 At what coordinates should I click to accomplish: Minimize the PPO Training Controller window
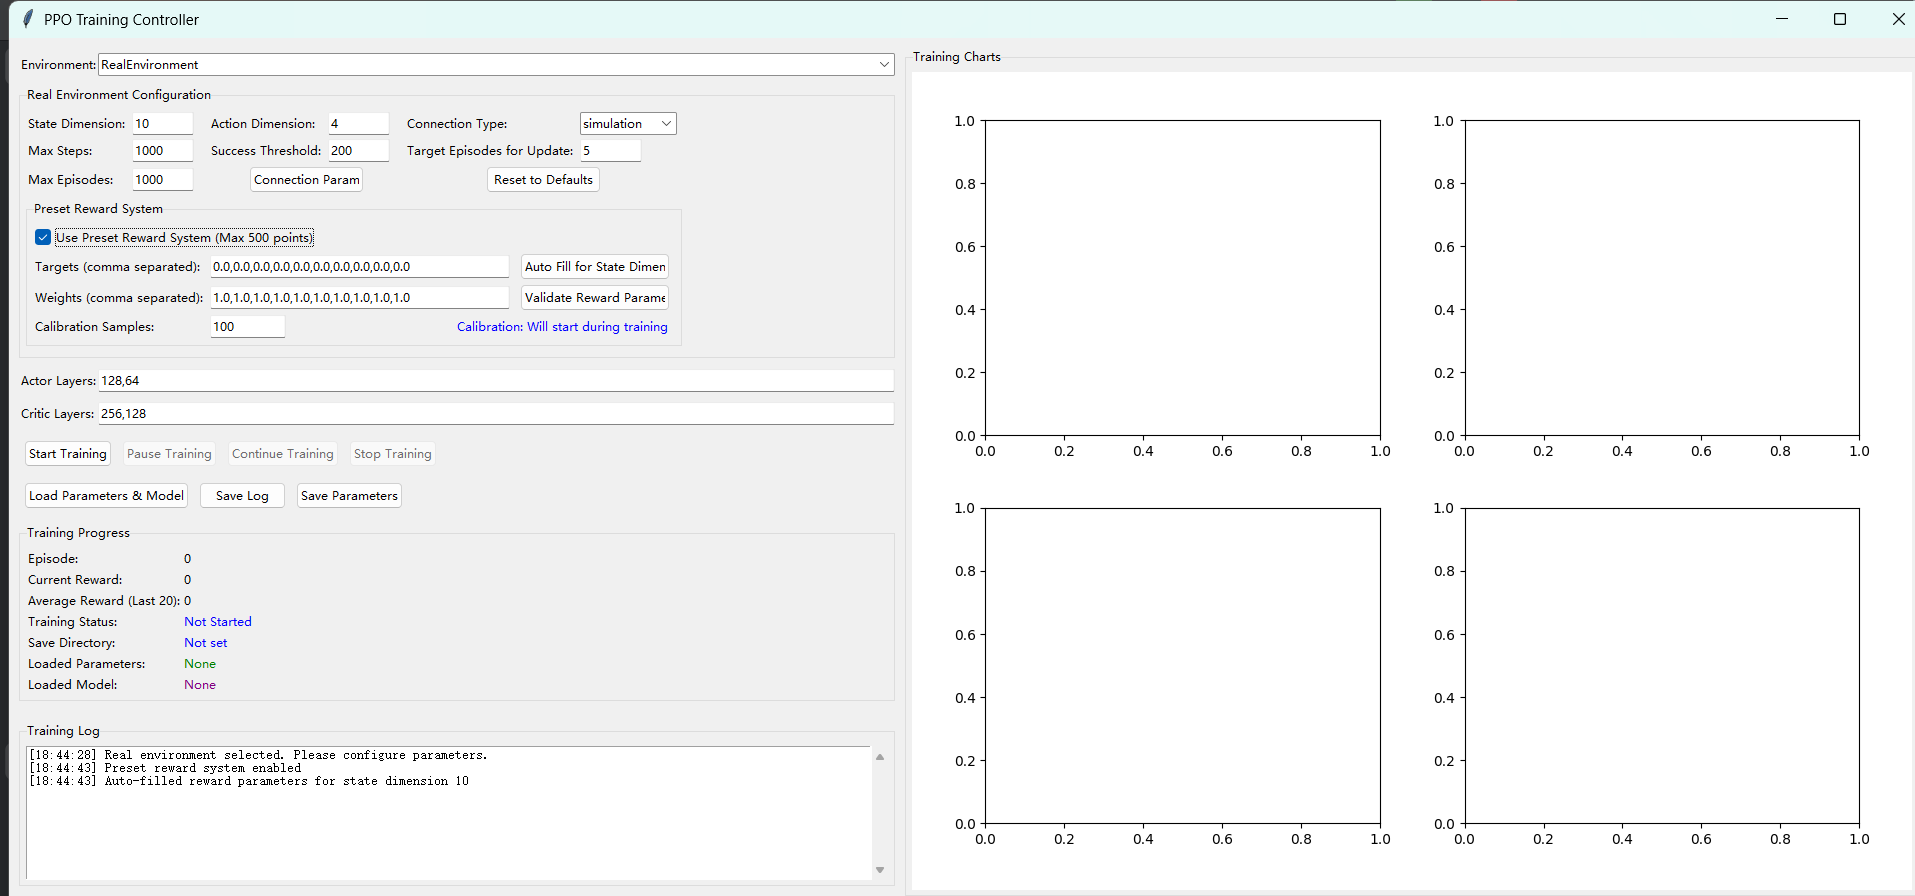click(1781, 19)
